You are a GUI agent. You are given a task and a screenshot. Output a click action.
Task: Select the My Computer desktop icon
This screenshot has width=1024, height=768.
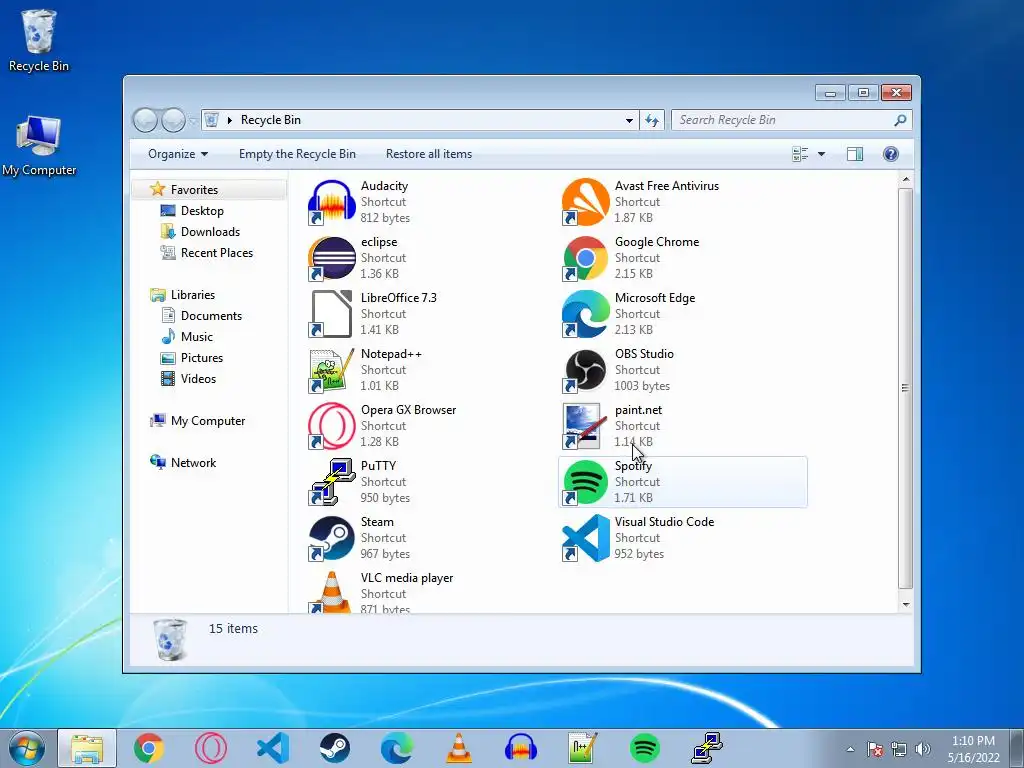click(39, 146)
